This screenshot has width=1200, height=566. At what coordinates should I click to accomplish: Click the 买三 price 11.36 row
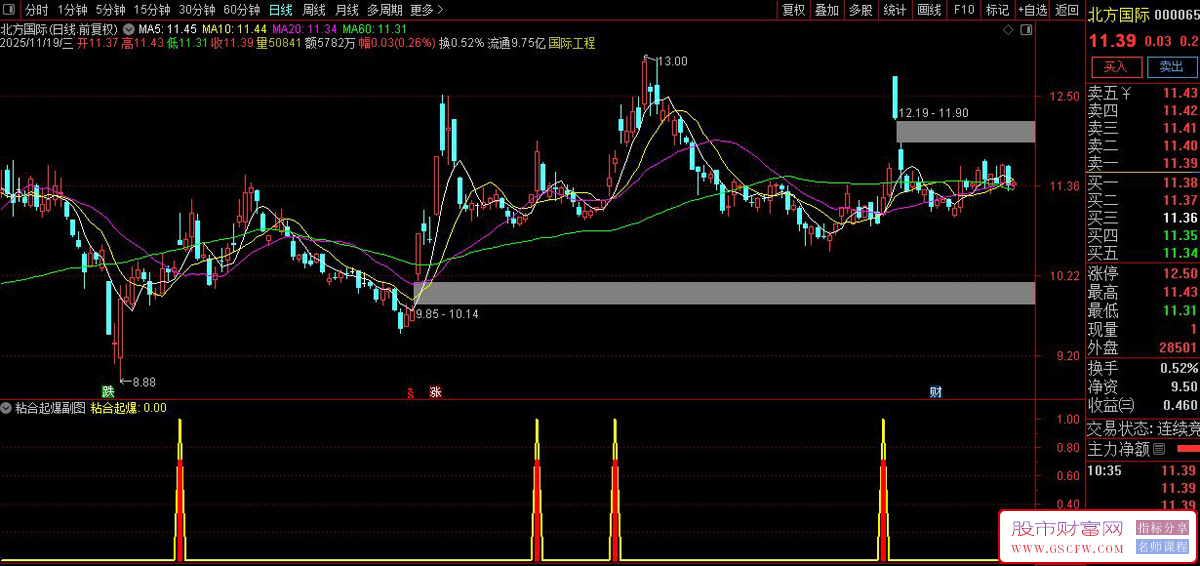click(1143, 218)
